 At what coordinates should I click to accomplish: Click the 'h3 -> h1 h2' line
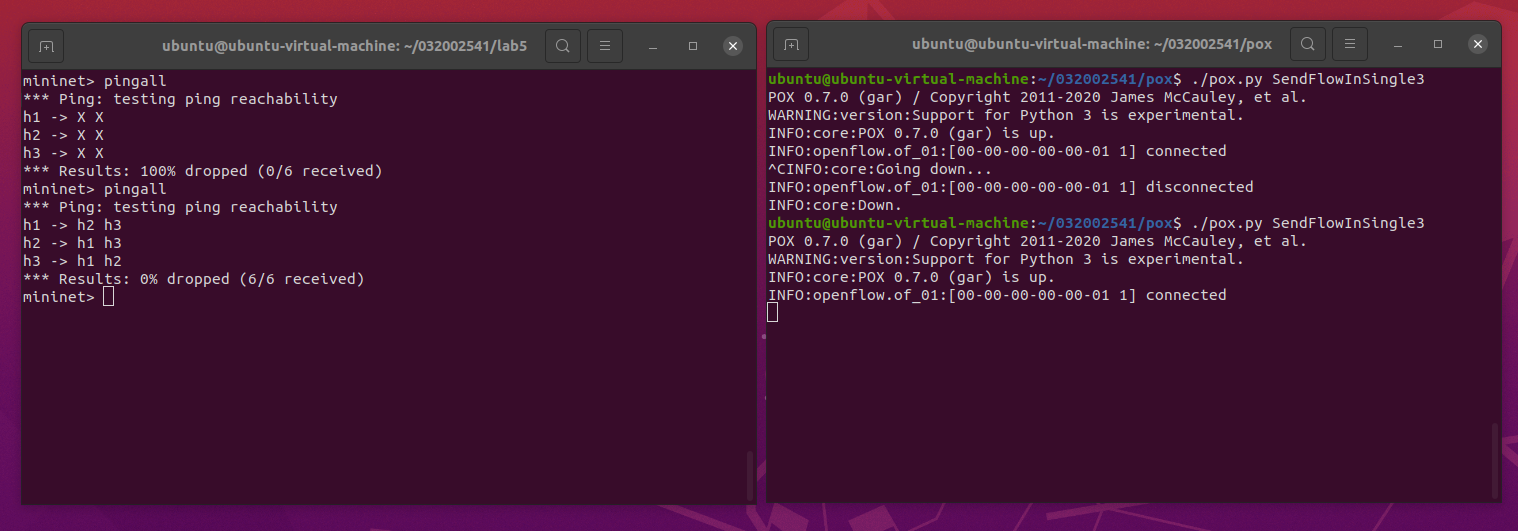(x=72, y=261)
